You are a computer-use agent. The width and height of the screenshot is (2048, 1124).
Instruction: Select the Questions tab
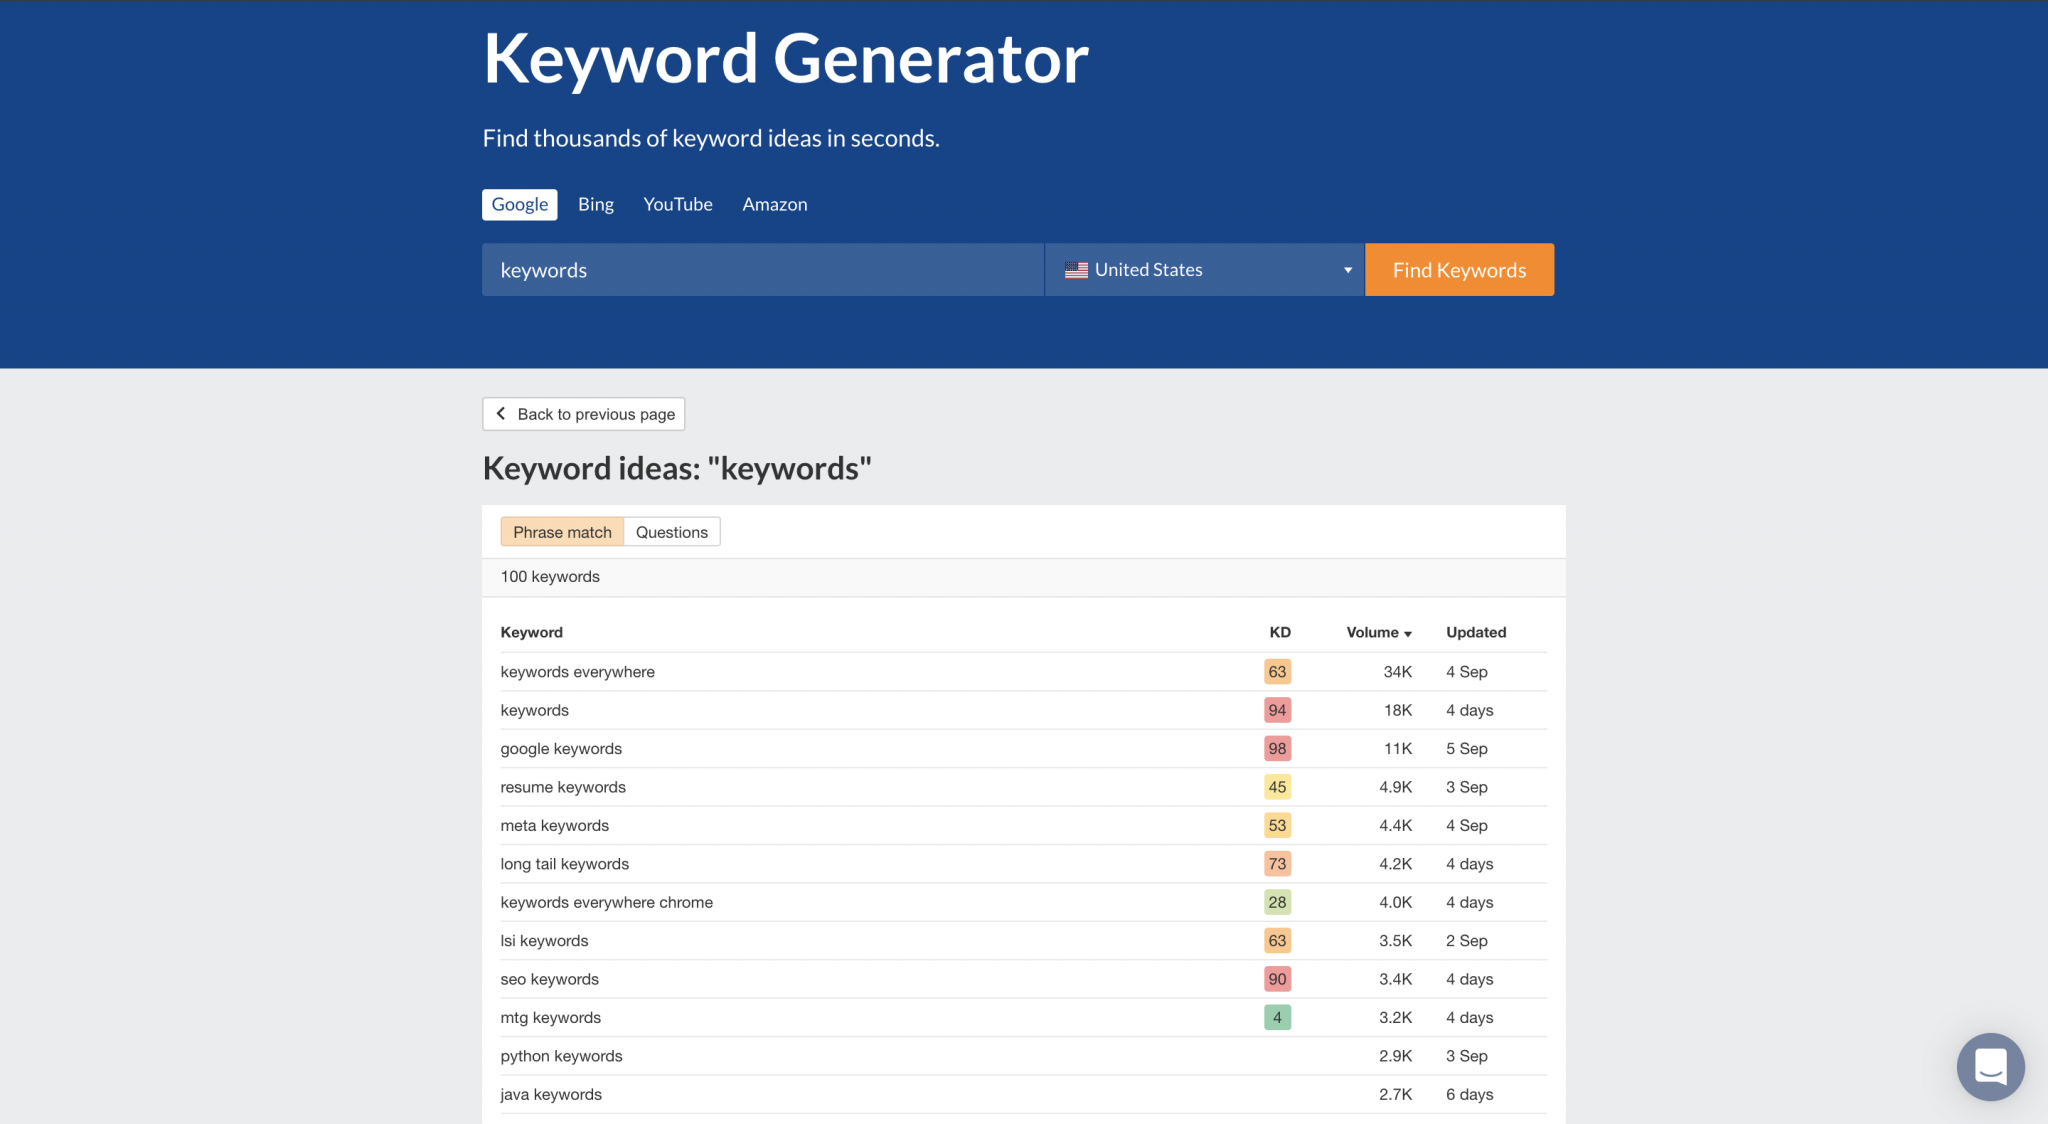(672, 532)
